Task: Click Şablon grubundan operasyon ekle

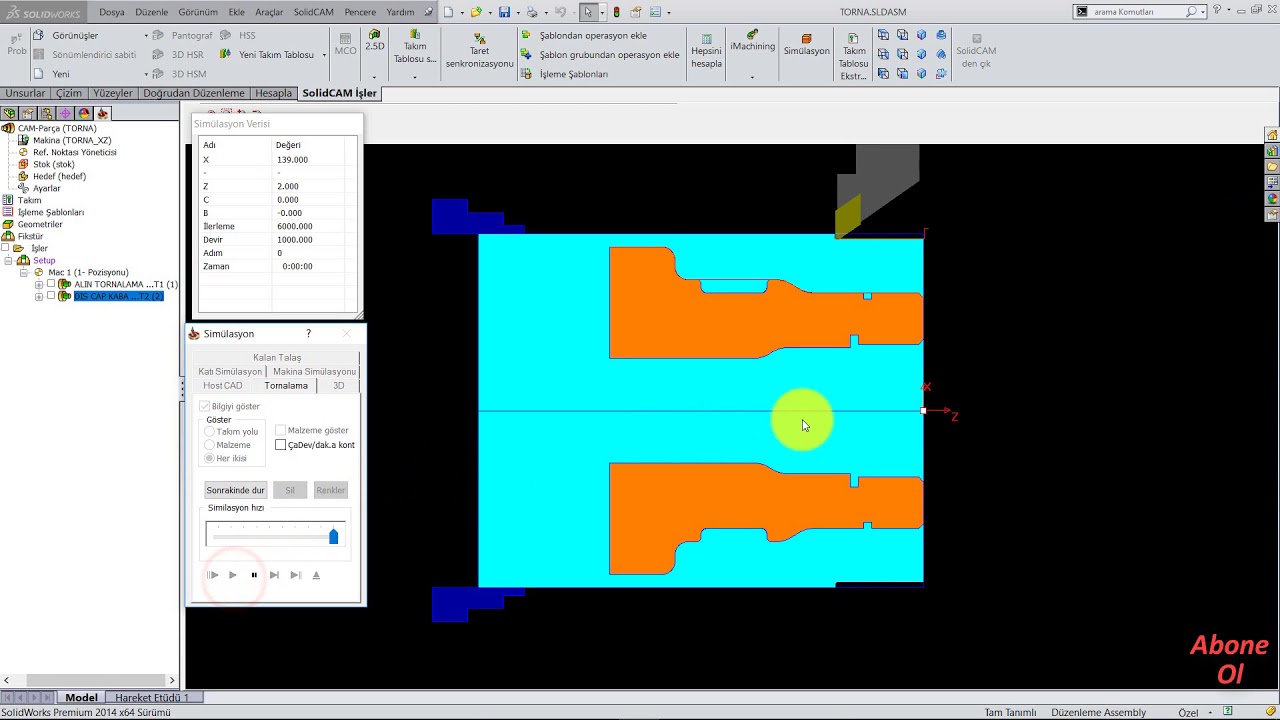Action: point(600,54)
